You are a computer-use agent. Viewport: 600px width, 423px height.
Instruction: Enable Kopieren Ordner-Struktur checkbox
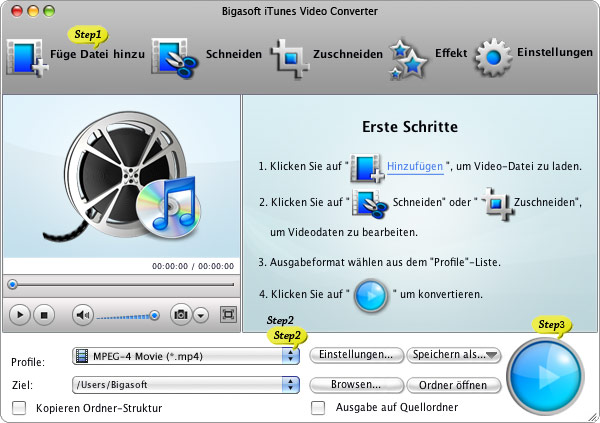[x=19, y=408]
